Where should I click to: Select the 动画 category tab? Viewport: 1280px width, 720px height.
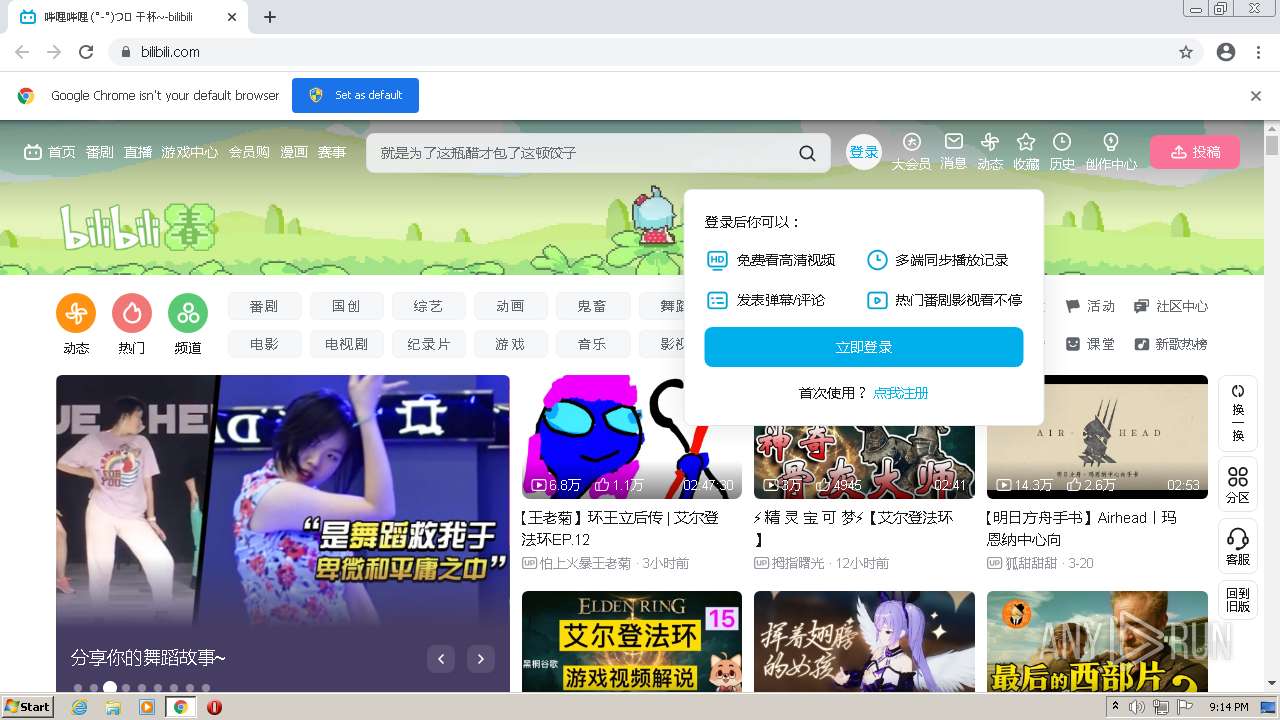[x=510, y=306]
